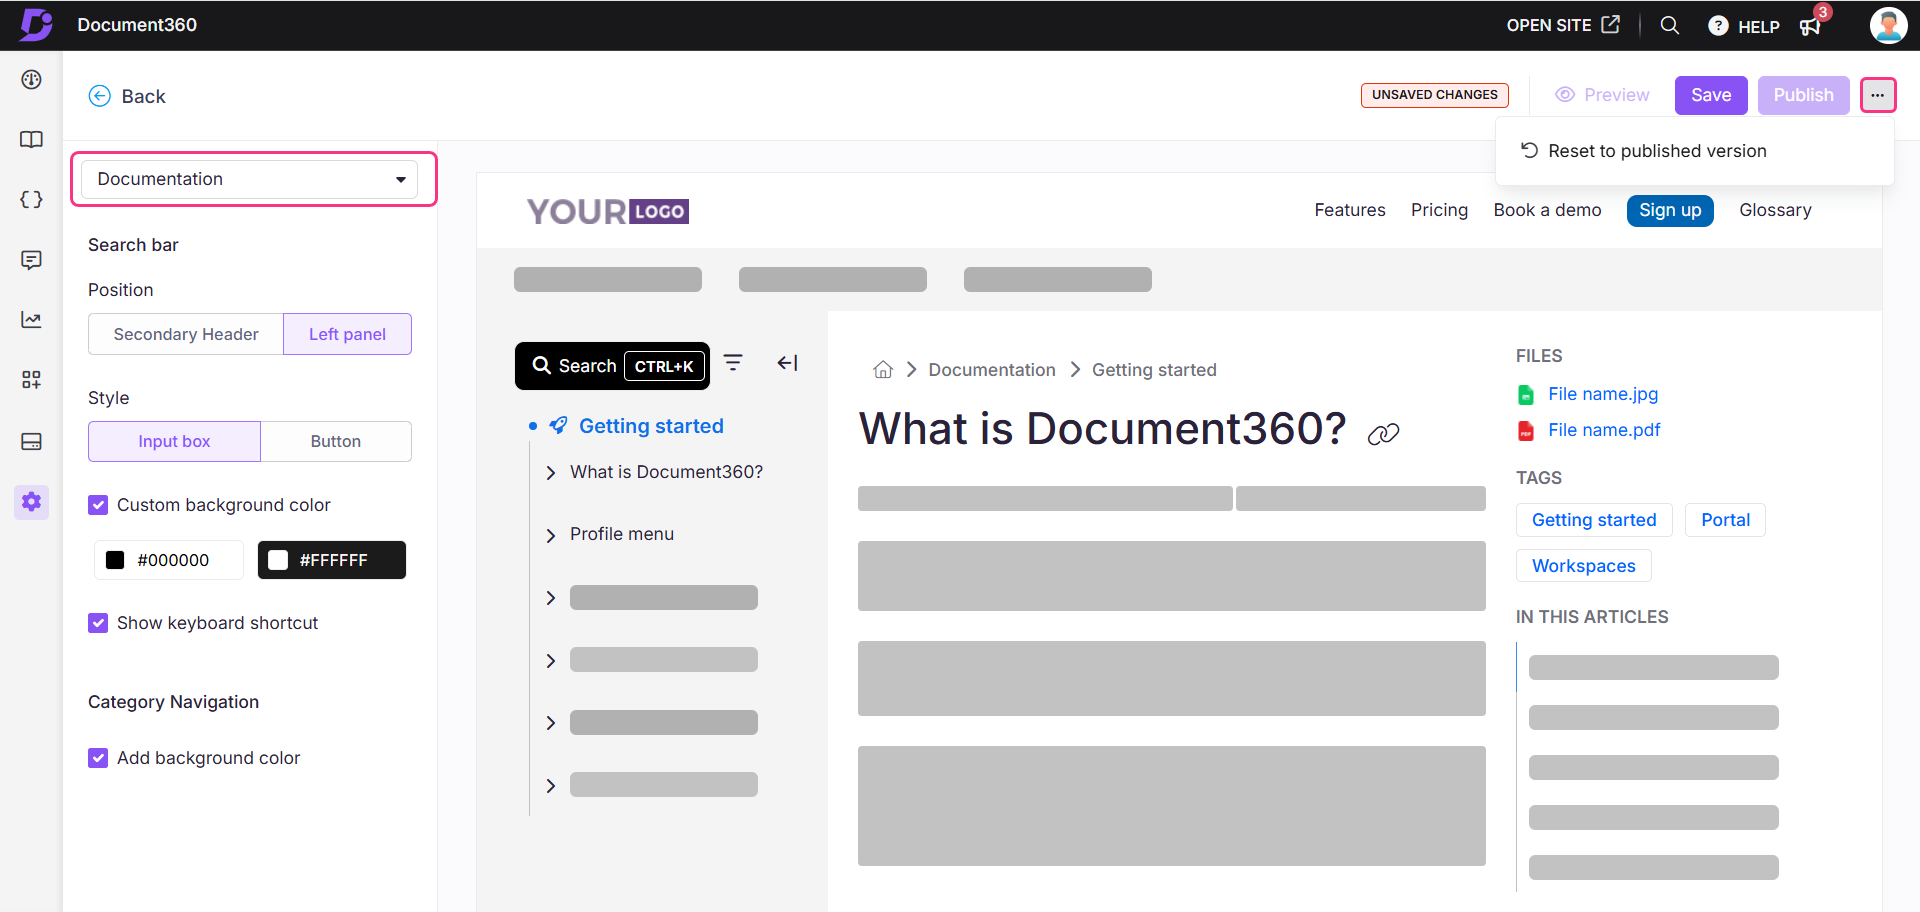
Task: Expand the first placeholder item below Profile menu
Action: (x=551, y=598)
